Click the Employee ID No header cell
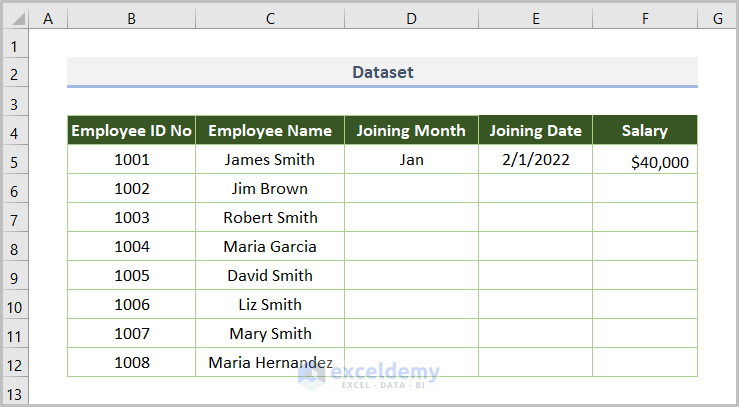The height and width of the screenshot is (407, 739). click(131, 130)
